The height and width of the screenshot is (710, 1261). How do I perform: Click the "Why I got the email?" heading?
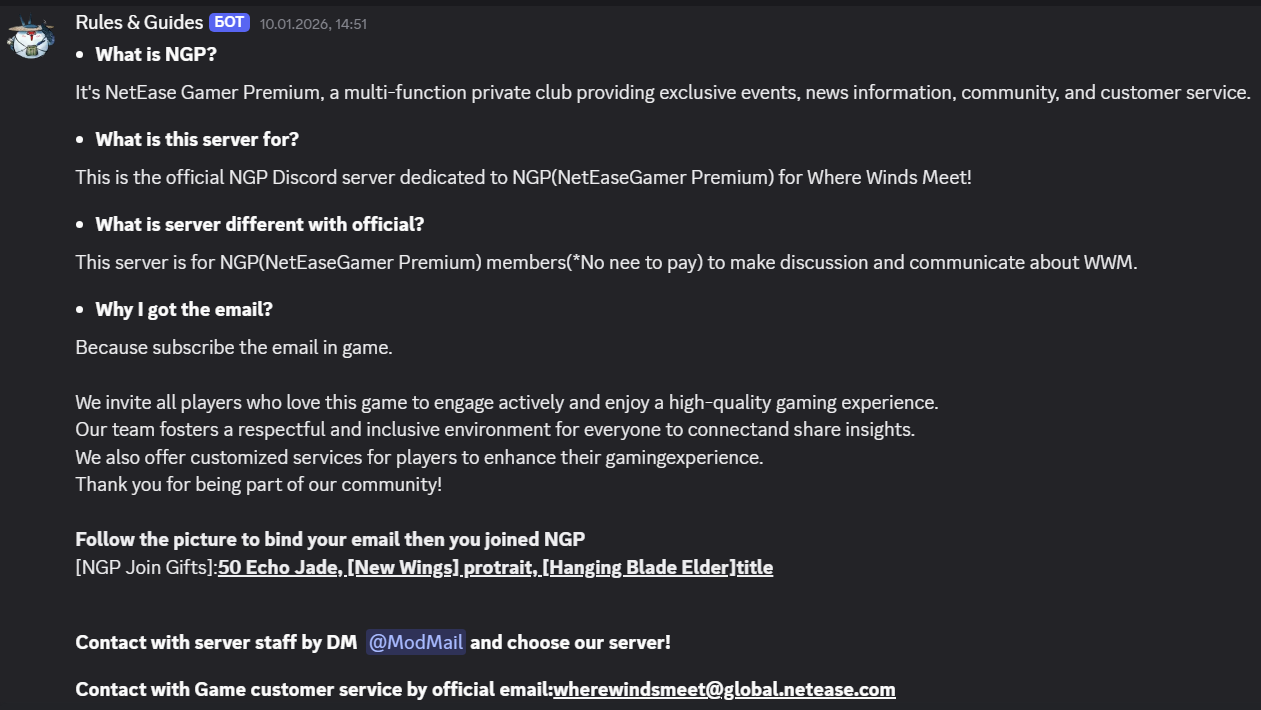(x=184, y=309)
